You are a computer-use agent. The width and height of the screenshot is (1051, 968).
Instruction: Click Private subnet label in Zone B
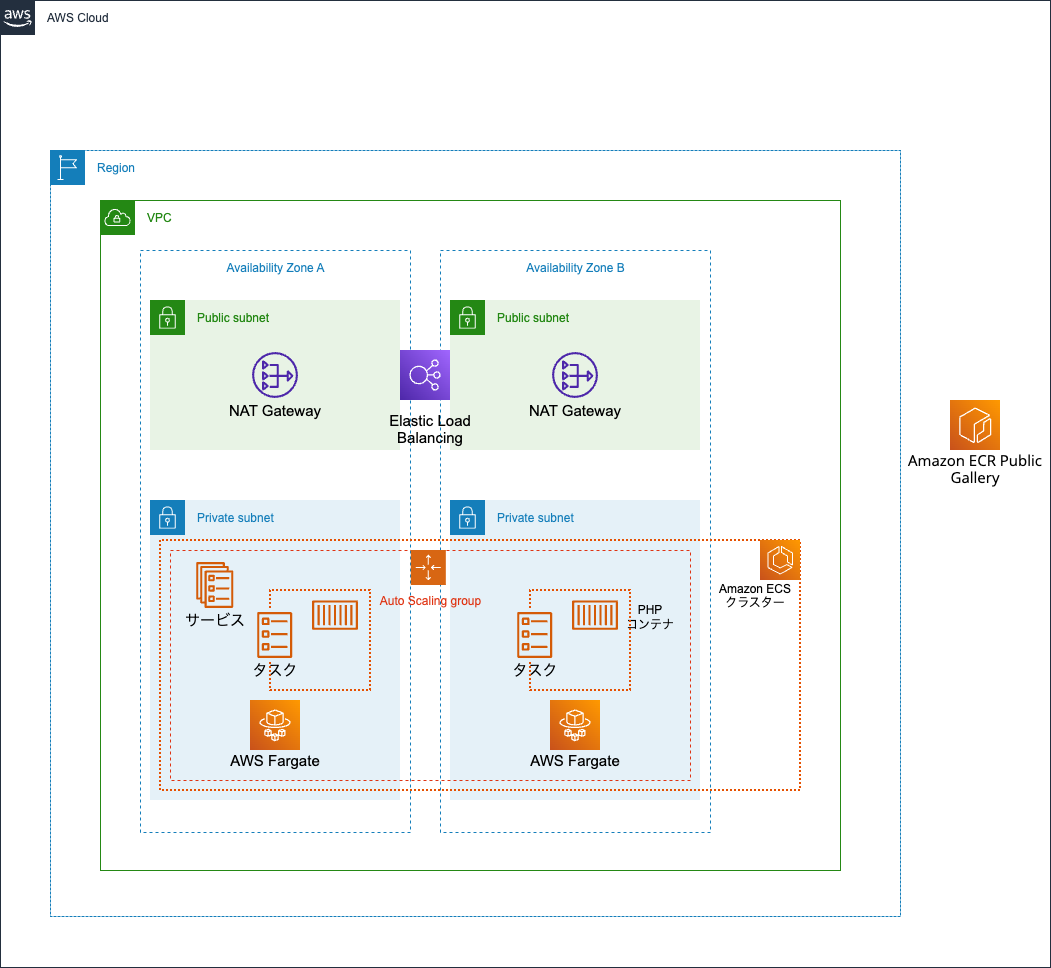tap(535, 518)
